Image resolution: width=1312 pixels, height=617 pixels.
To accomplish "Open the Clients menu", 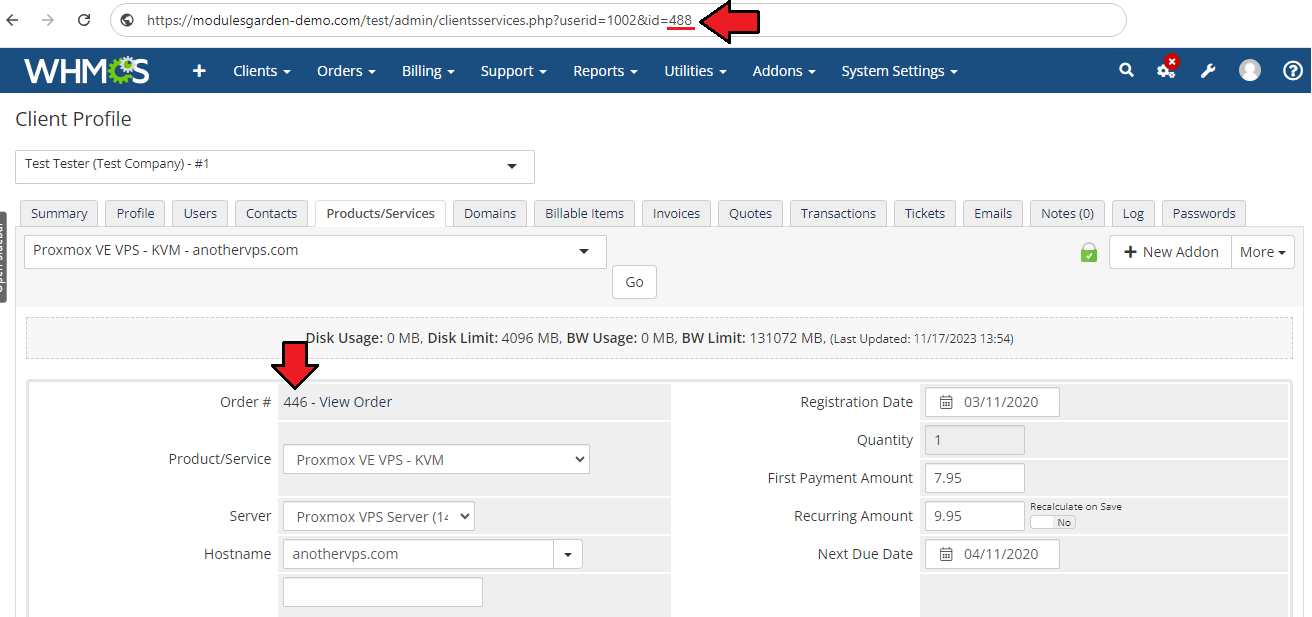I will click(262, 71).
